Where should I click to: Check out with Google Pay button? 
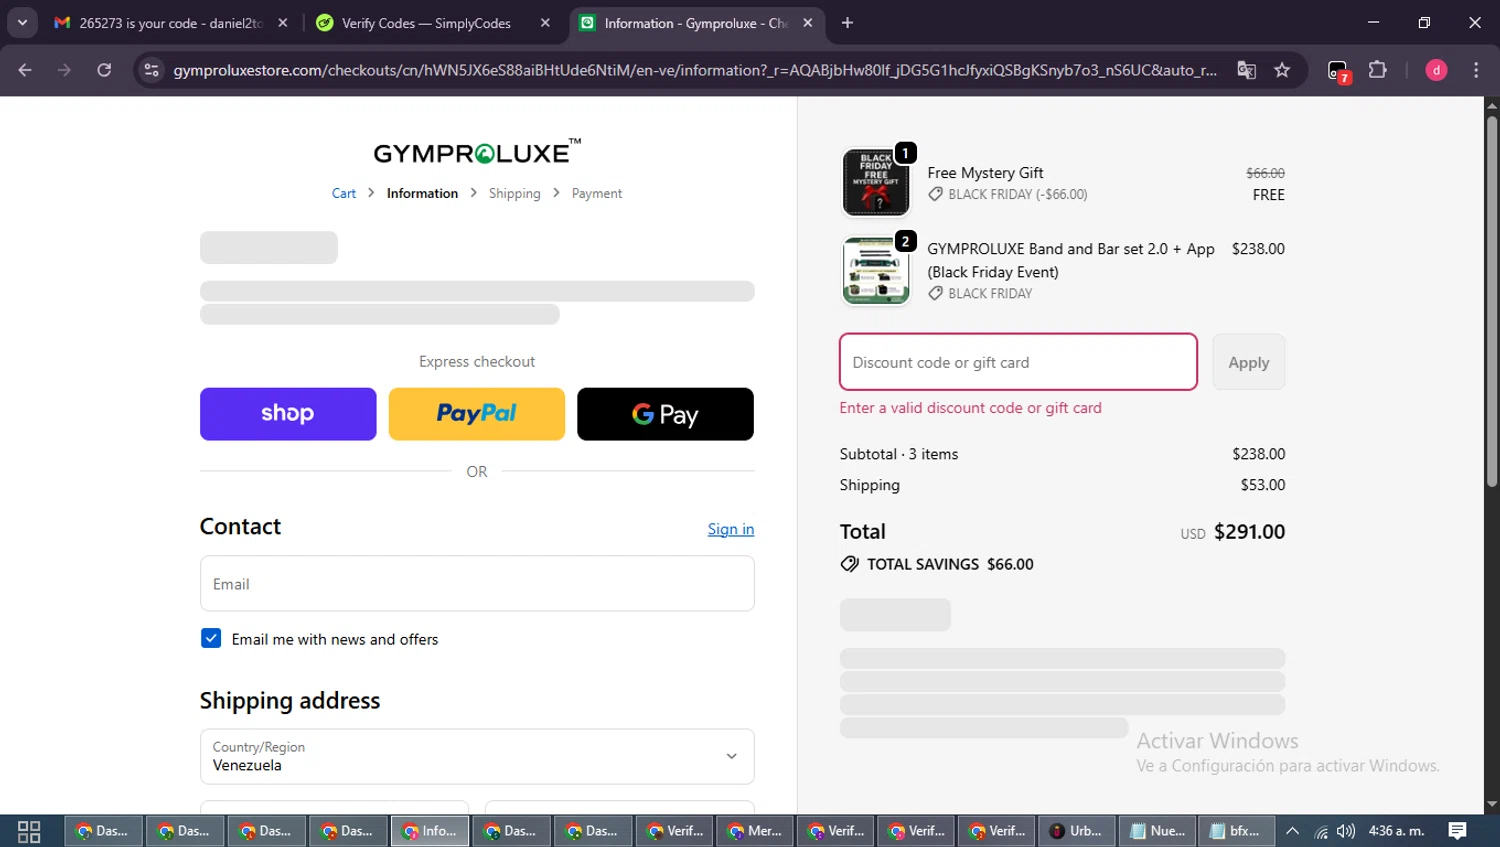tap(665, 414)
